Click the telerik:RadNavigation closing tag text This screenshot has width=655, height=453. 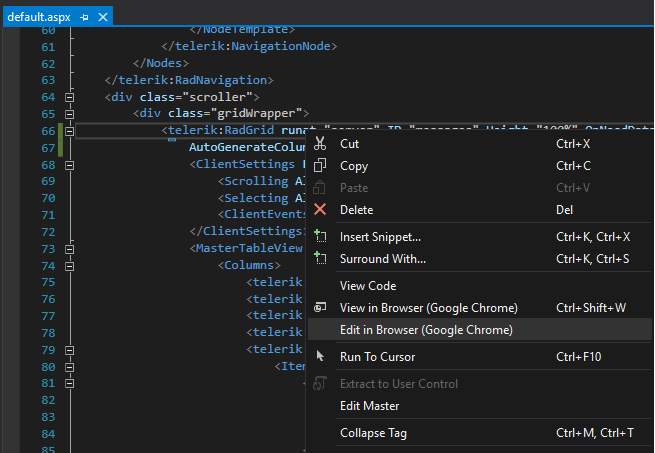pyautogui.click(x=189, y=80)
